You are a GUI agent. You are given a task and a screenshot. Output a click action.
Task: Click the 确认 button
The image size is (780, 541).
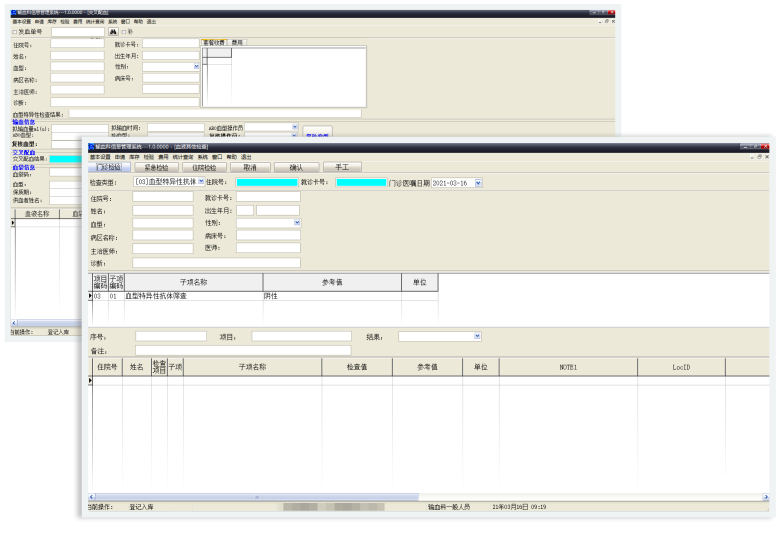click(x=296, y=167)
